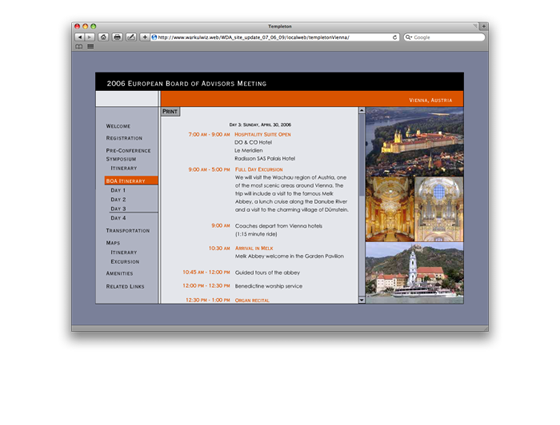Open the browser home page icon

pyautogui.click(x=103, y=37)
